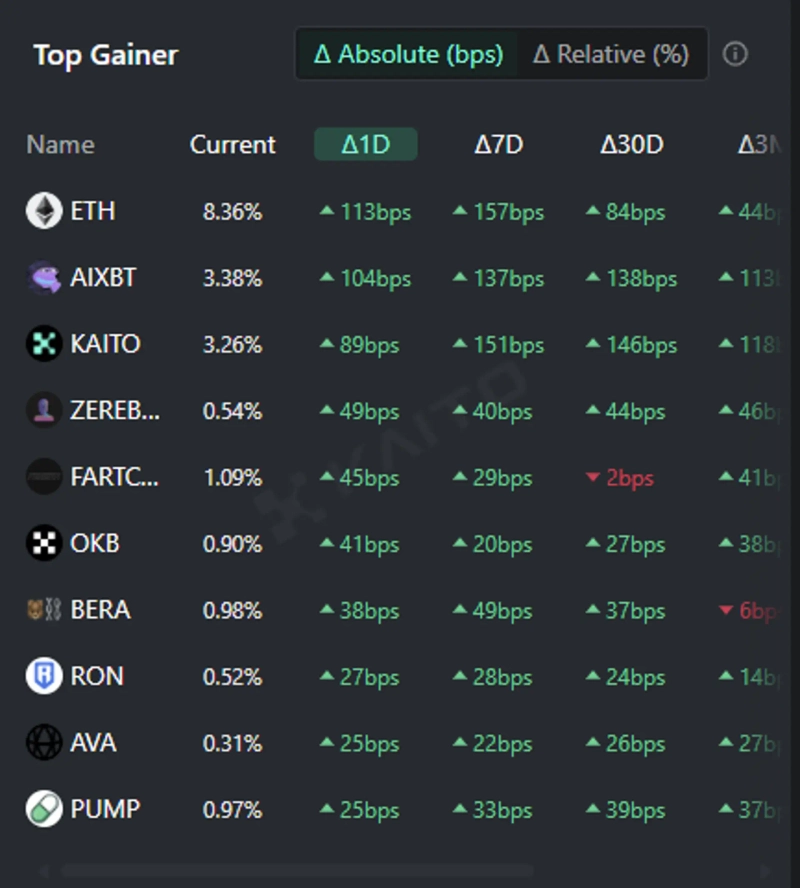The height and width of the screenshot is (888, 800).
Task: Sort by the Δ30D column
Action: (631, 145)
